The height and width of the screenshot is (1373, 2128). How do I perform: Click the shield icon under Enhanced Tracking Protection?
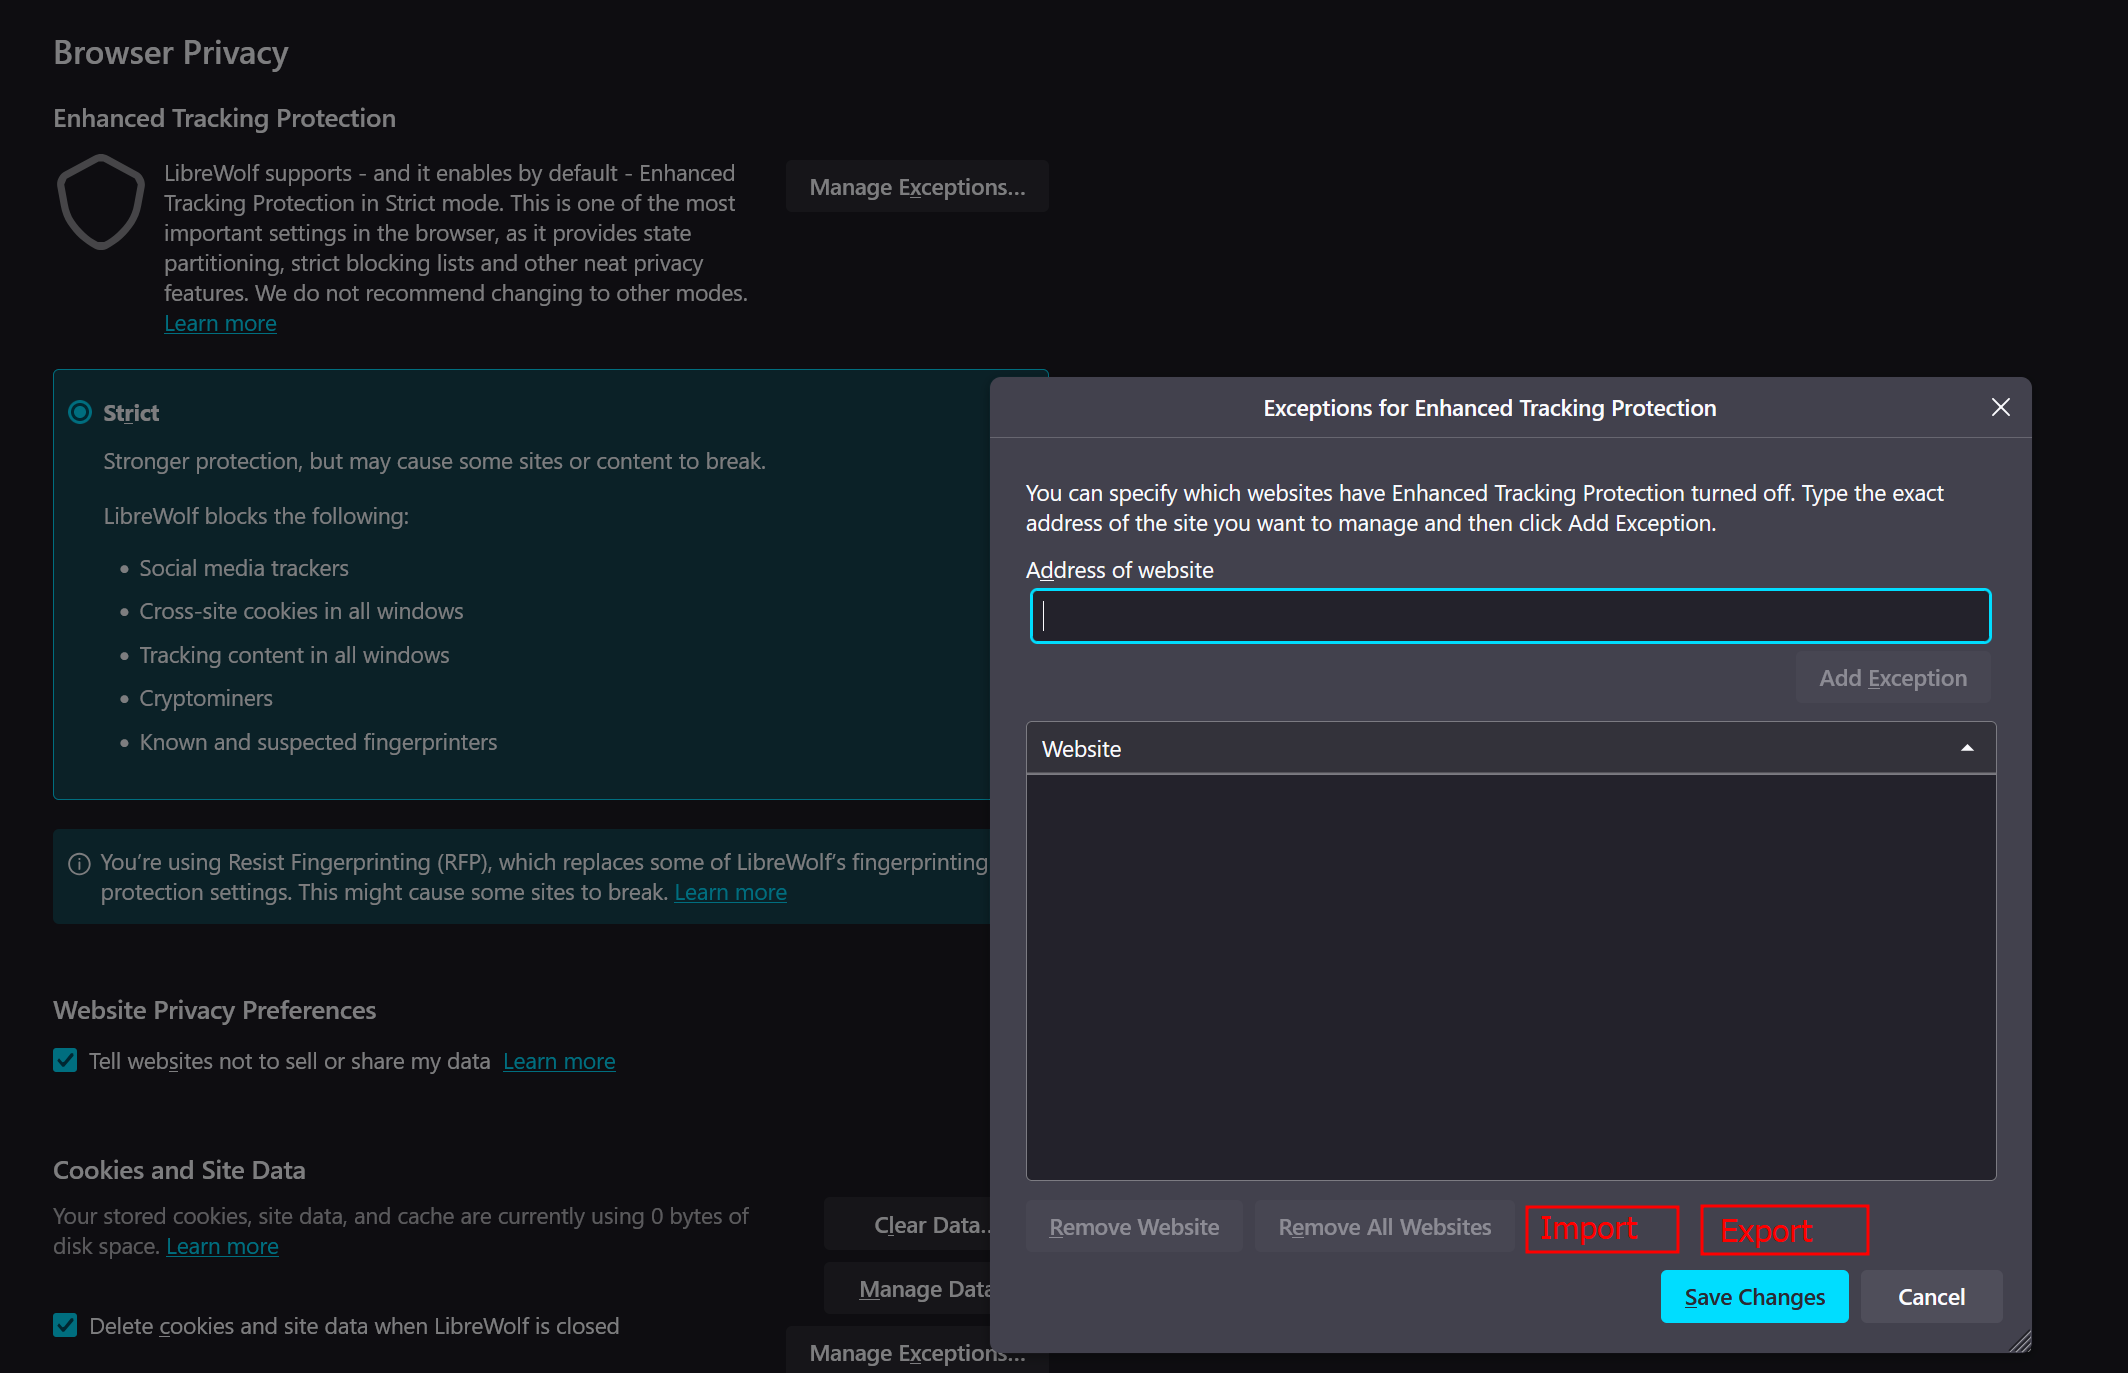pyautogui.click(x=101, y=202)
